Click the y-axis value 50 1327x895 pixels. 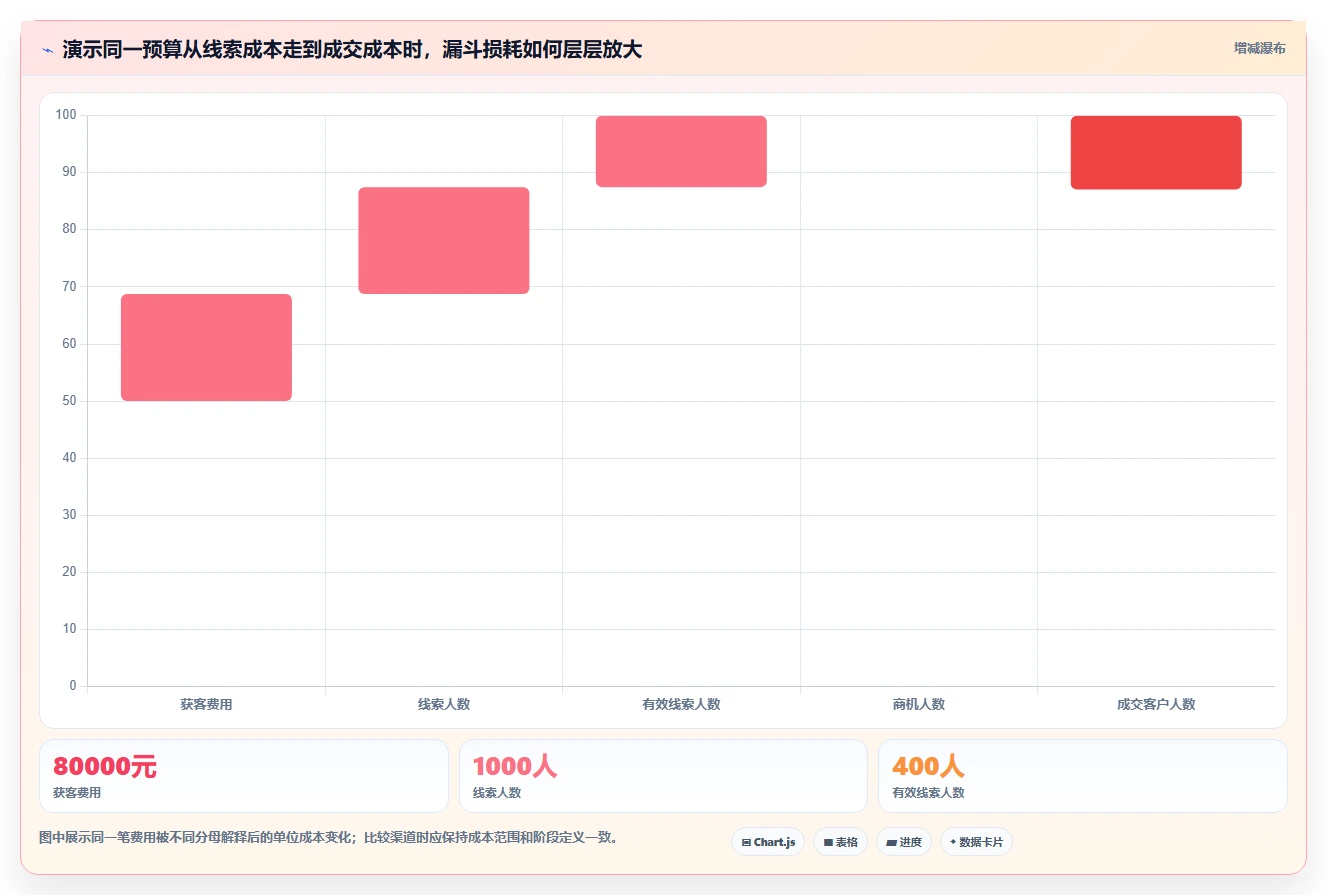tap(70, 401)
